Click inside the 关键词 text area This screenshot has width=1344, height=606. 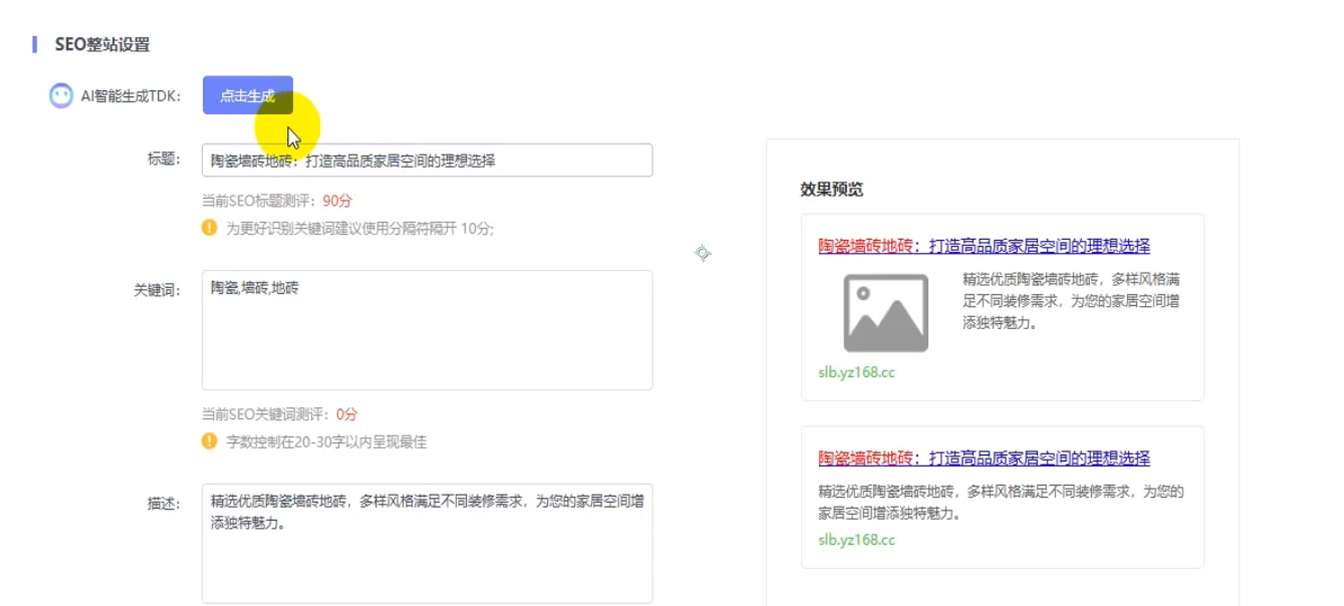(x=427, y=330)
